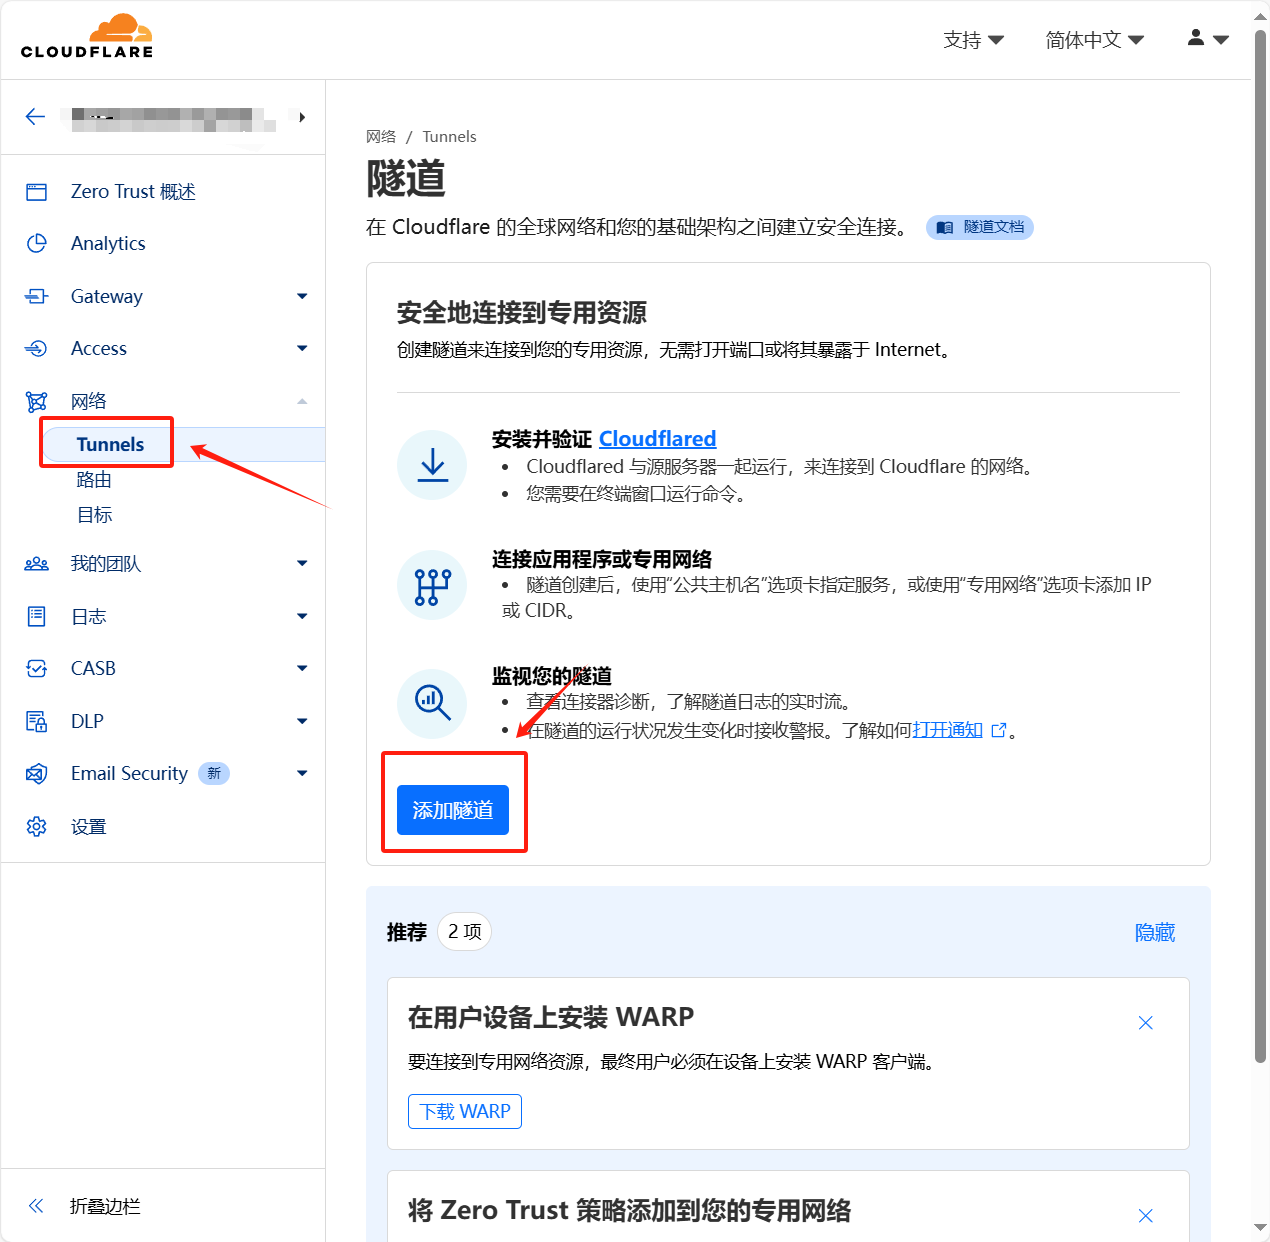This screenshot has height=1242, width=1270.
Task: Click the 我的团队 people icon
Action: [36, 563]
